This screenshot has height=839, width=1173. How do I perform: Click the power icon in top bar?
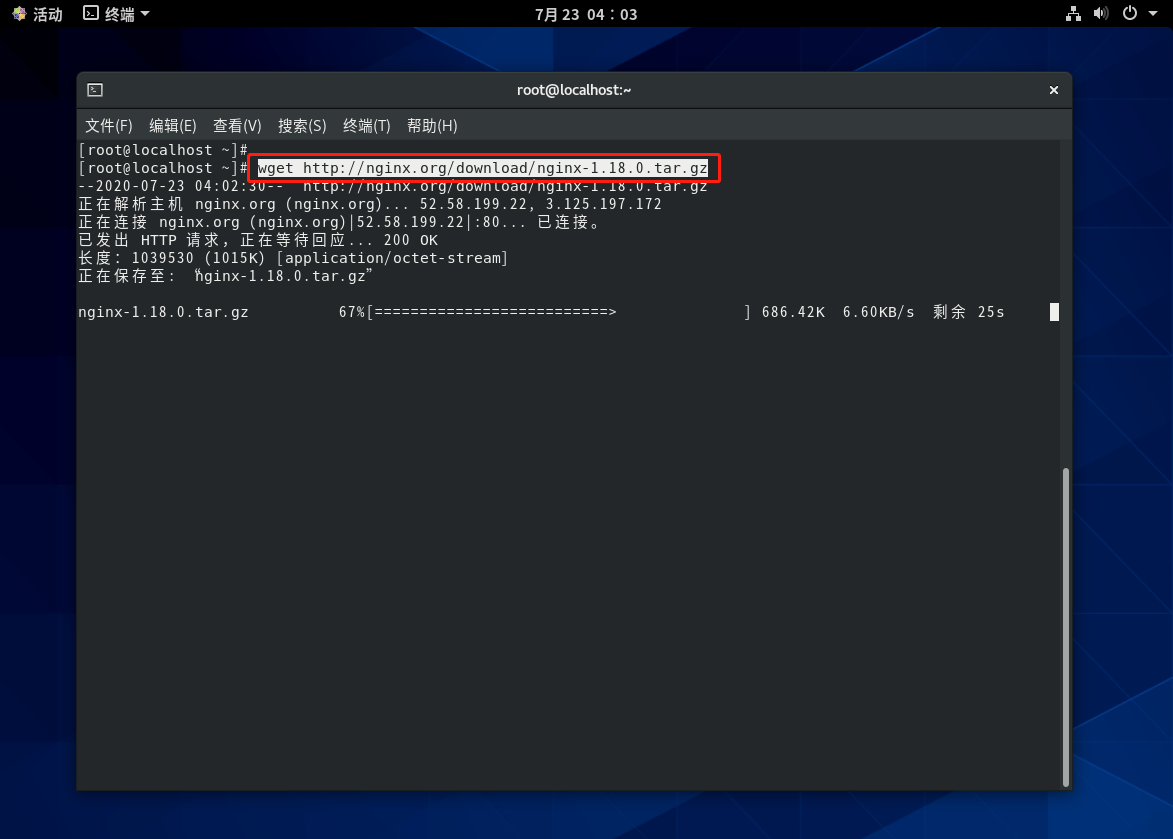pos(1129,14)
